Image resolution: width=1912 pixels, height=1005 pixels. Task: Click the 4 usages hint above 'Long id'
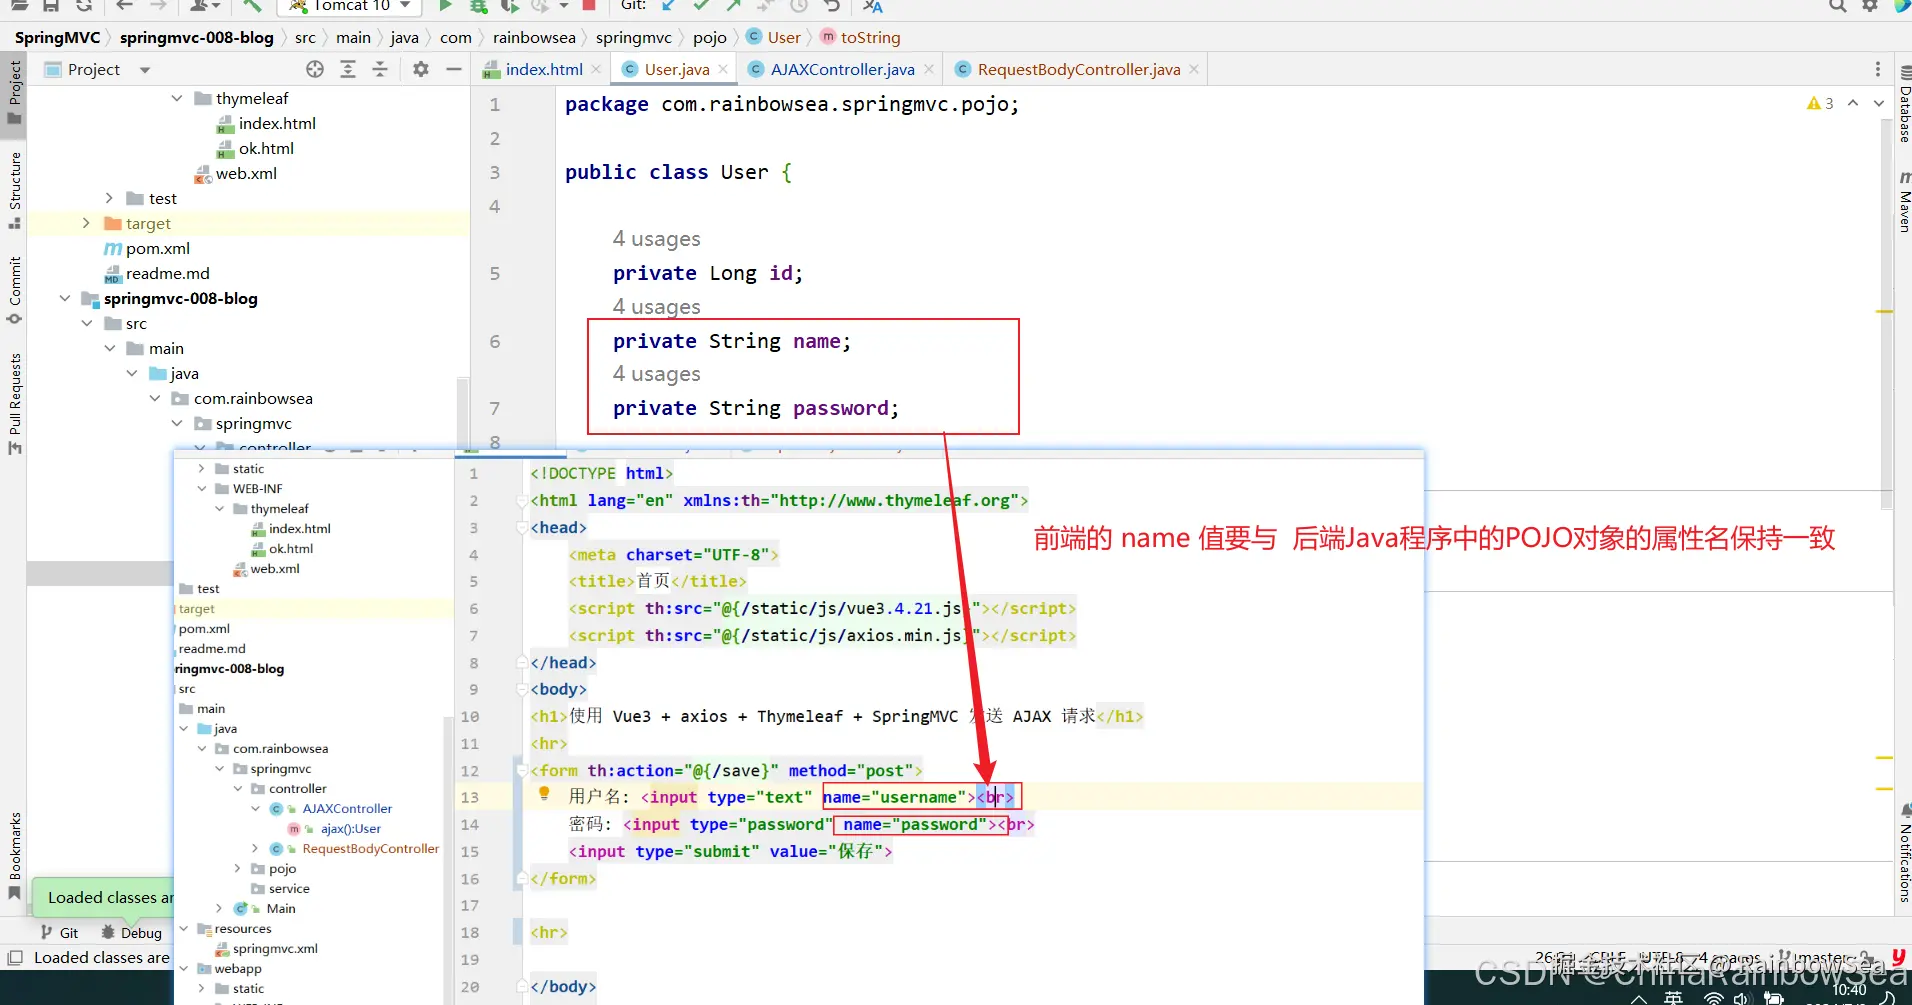click(657, 239)
